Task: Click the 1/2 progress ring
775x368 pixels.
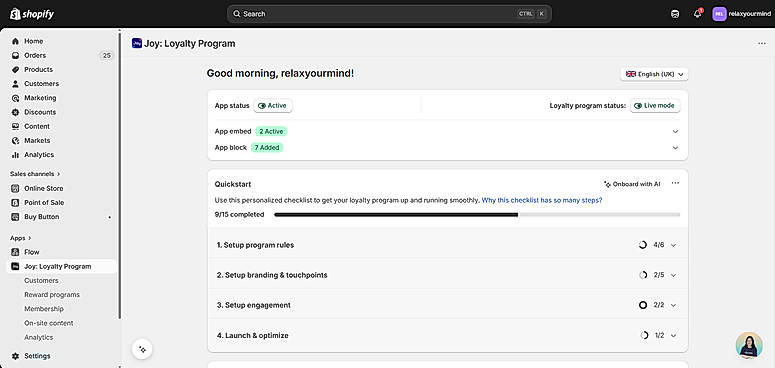Action: coord(644,335)
